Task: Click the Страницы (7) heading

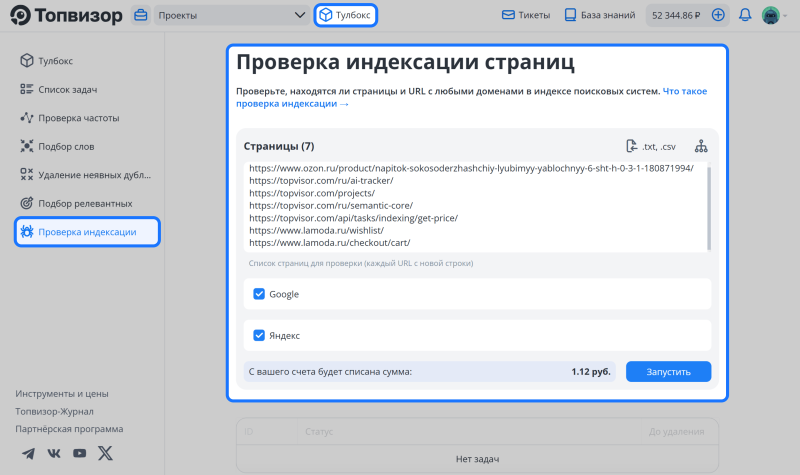Action: click(279, 146)
